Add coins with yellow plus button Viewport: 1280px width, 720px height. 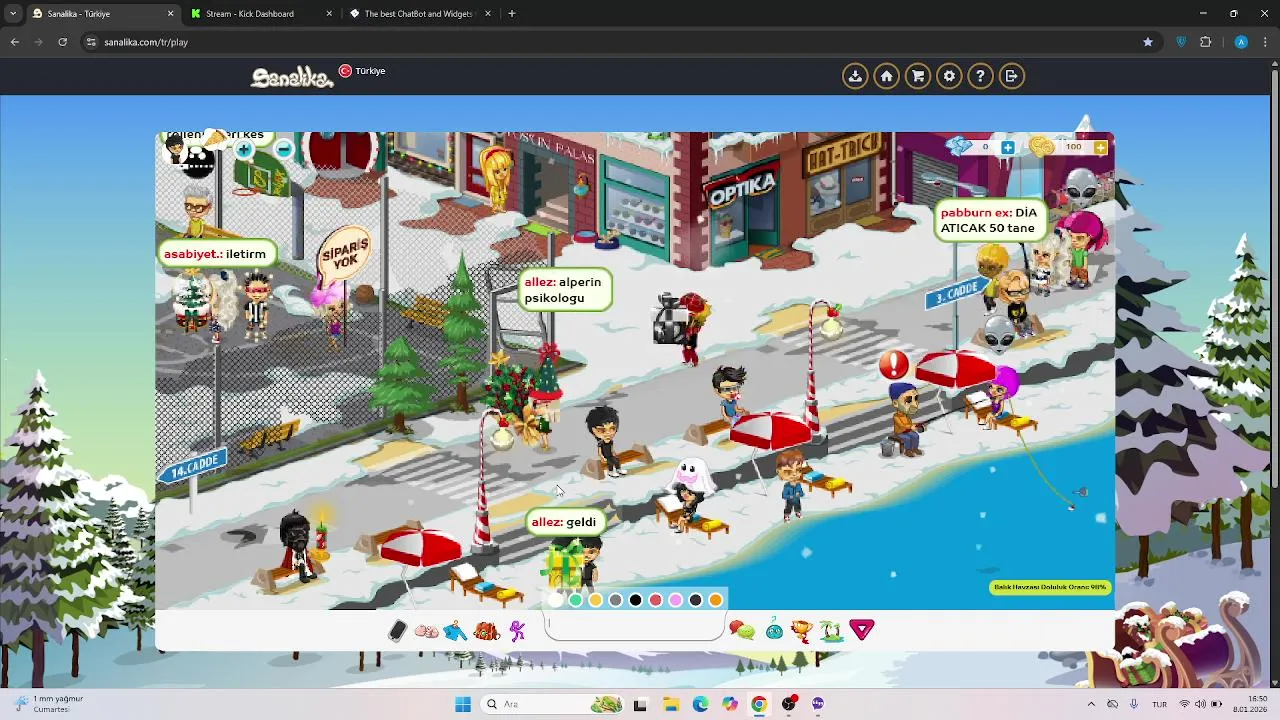(1100, 147)
